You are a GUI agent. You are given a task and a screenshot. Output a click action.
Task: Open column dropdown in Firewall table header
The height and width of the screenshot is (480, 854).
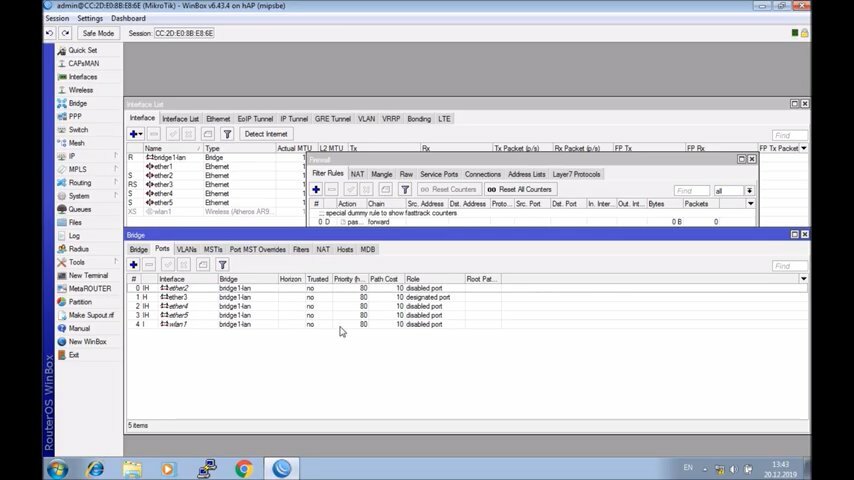coord(751,204)
